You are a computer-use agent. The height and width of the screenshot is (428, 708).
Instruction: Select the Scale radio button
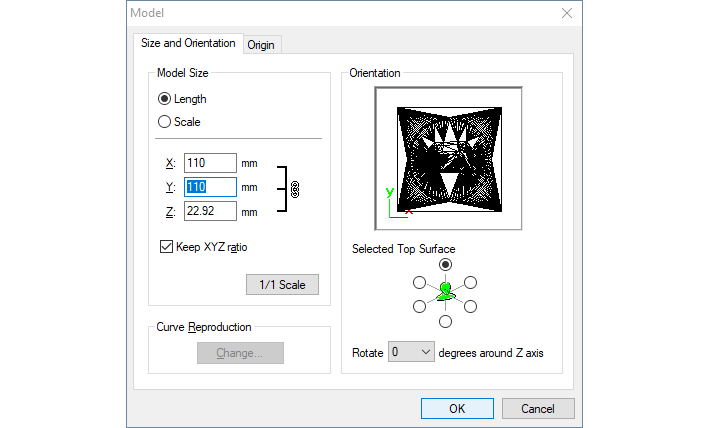(164, 122)
